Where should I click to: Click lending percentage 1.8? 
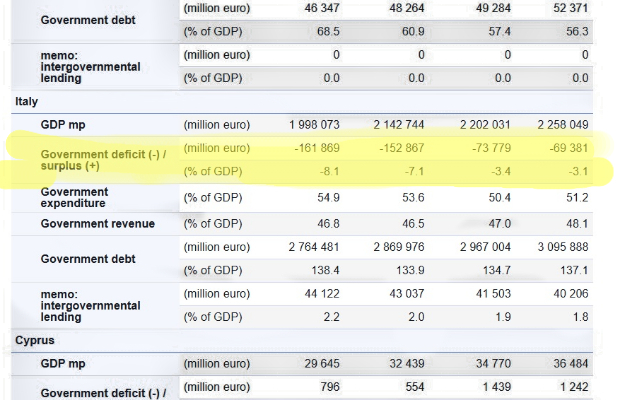[x=580, y=317]
